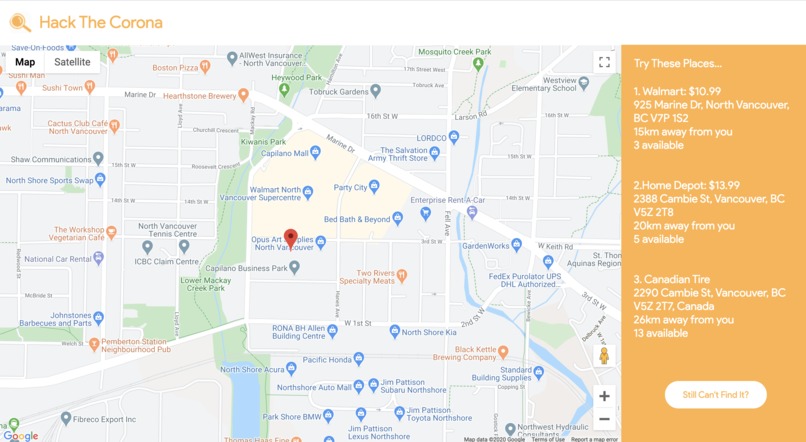The image size is (806, 442).
Task: Click Report a map error link
Action: [x=594, y=439]
